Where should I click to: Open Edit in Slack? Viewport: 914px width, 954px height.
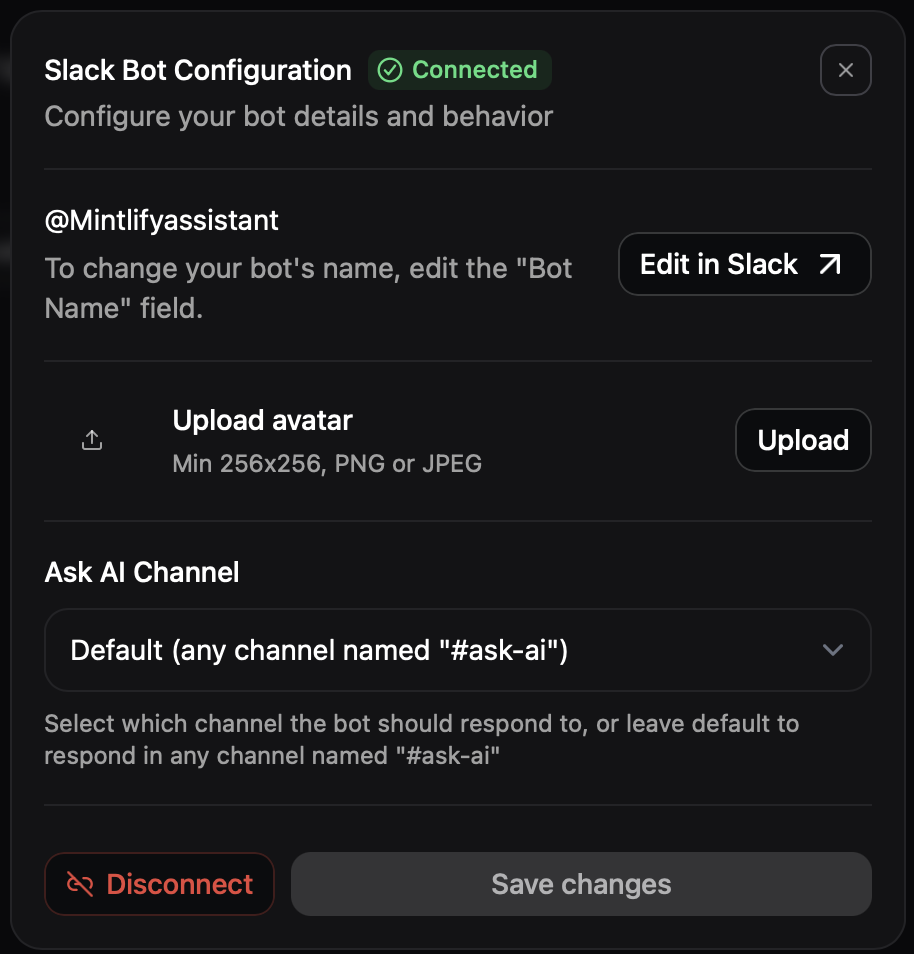744,263
